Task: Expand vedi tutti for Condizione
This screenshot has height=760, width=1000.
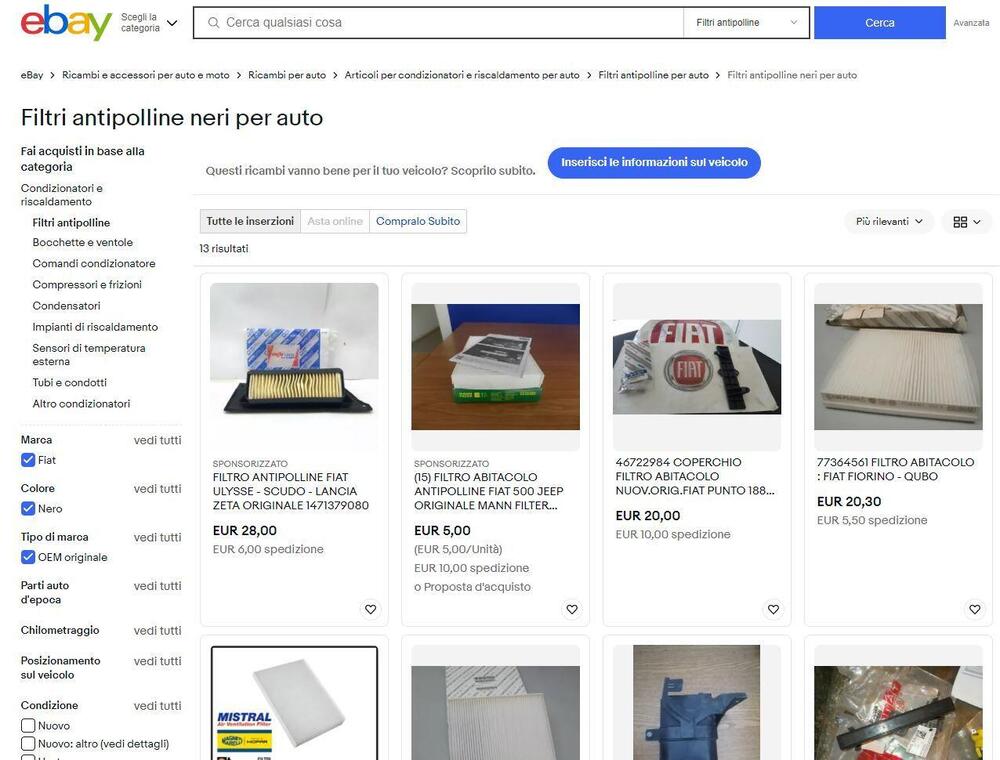Action: (x=158, y=706)
